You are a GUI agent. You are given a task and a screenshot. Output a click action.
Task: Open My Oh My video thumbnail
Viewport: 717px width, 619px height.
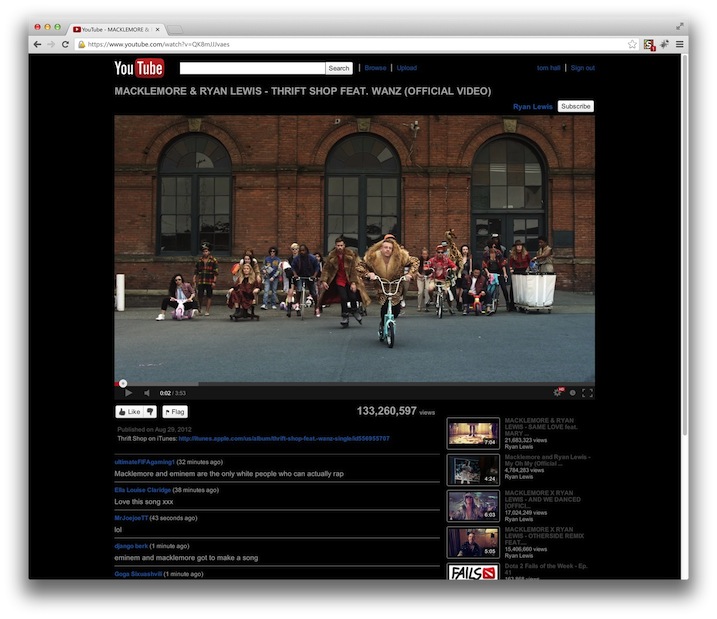pos(473,470)
